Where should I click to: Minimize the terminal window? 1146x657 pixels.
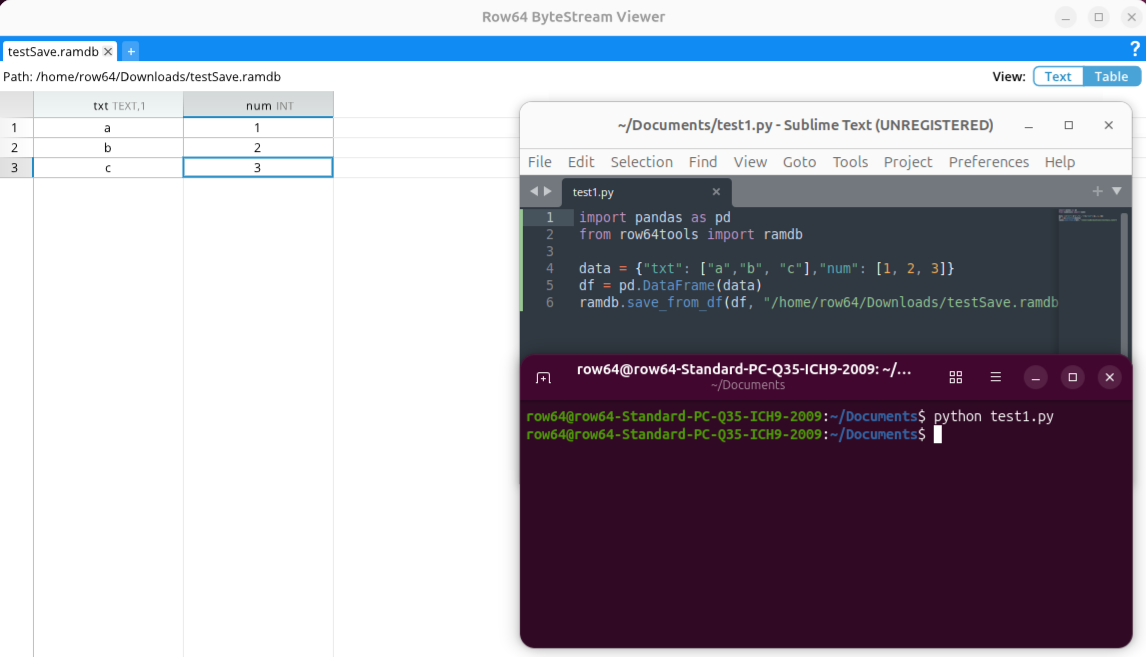point(1036,377)
